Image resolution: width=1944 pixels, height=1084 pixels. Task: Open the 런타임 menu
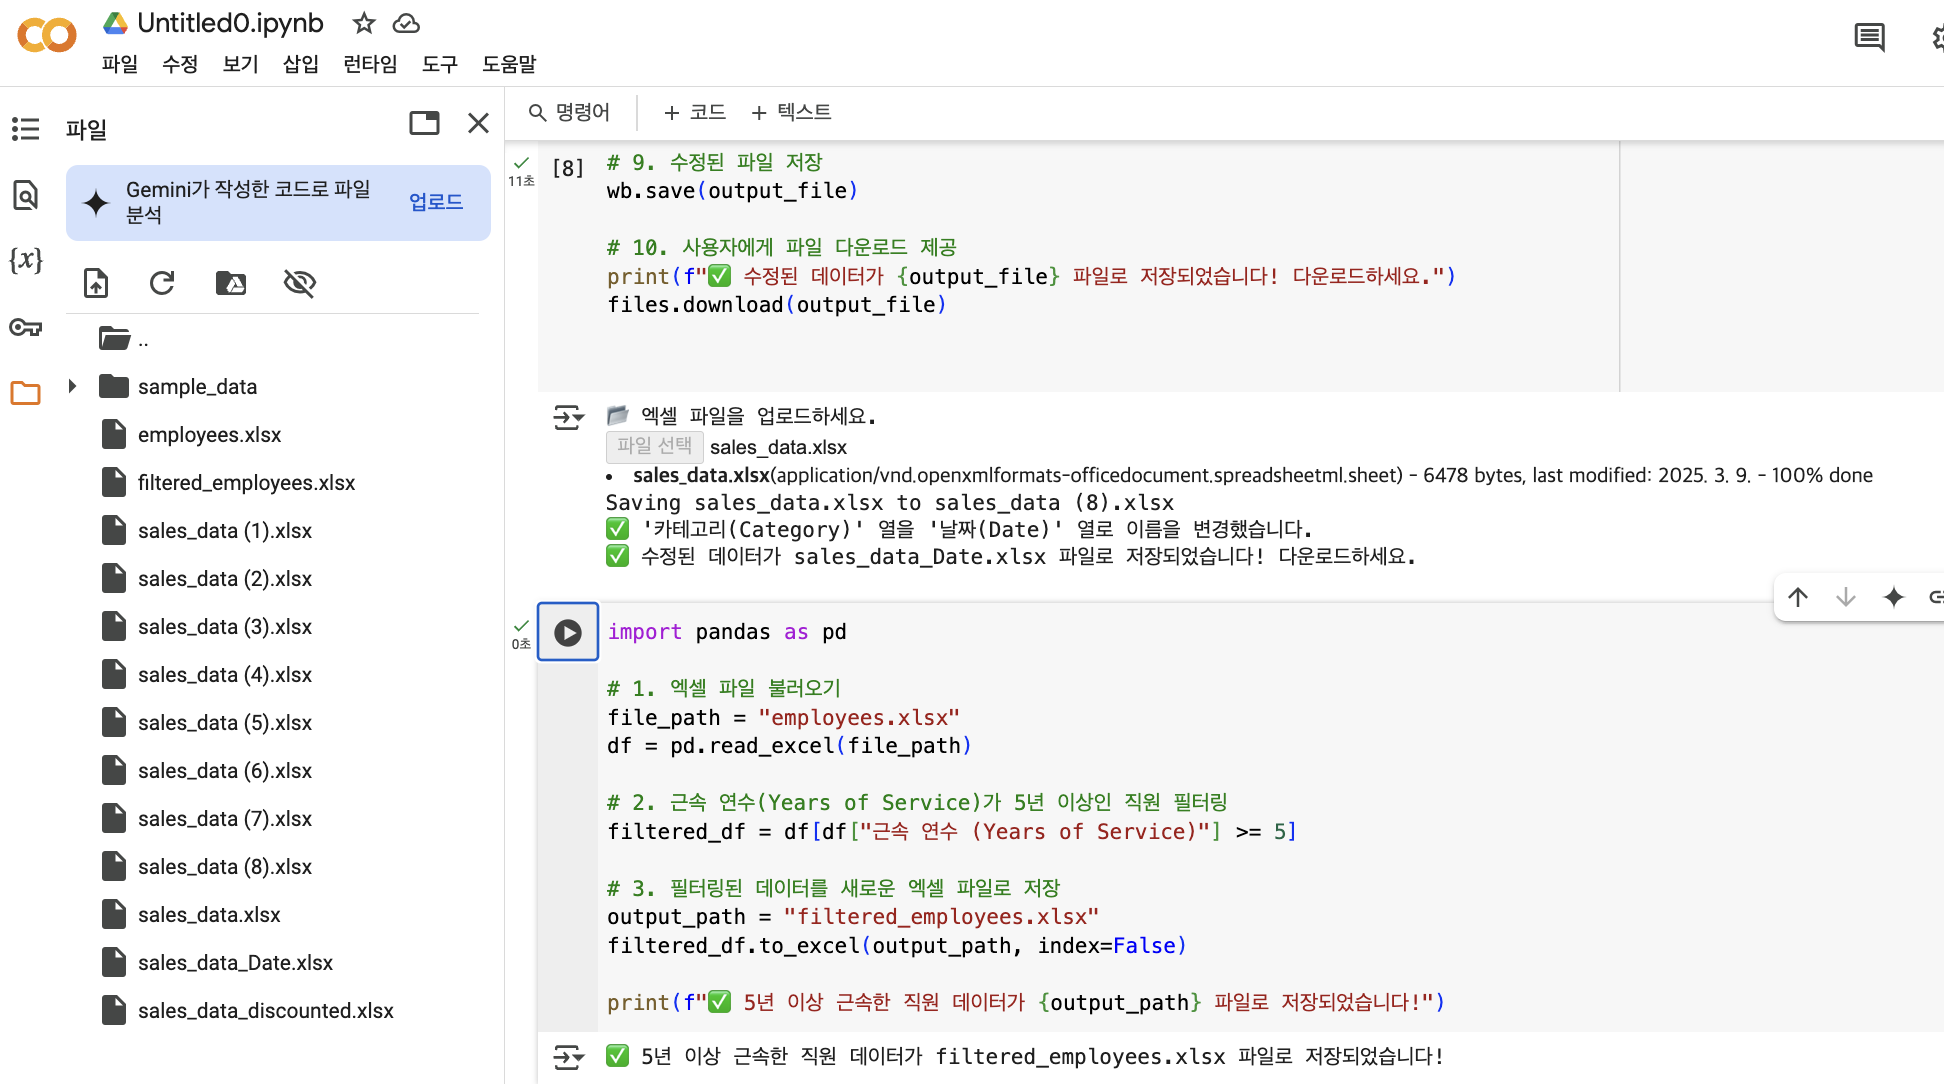[x=370, y=64]
